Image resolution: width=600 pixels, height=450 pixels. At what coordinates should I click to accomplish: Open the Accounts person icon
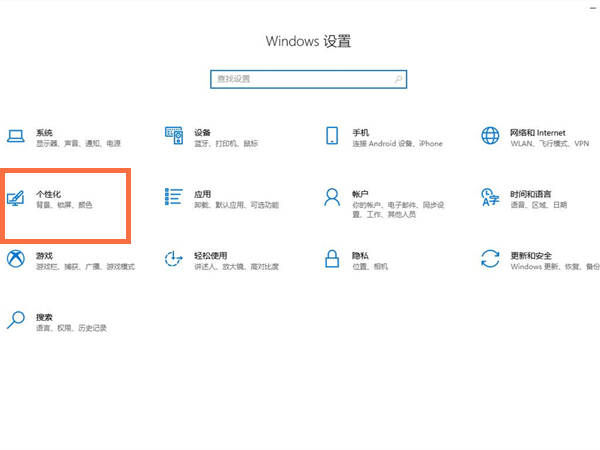332,197
